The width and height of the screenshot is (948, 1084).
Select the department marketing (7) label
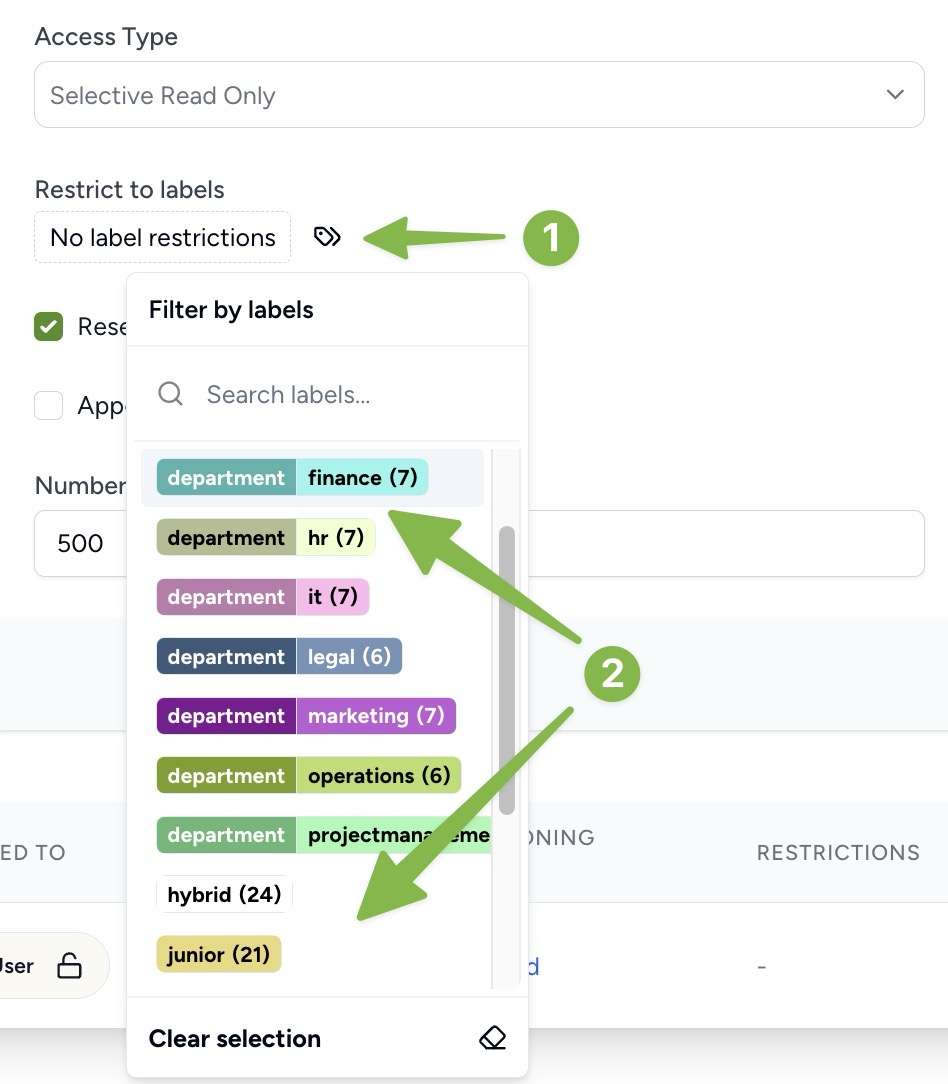[x=306, y=716]
